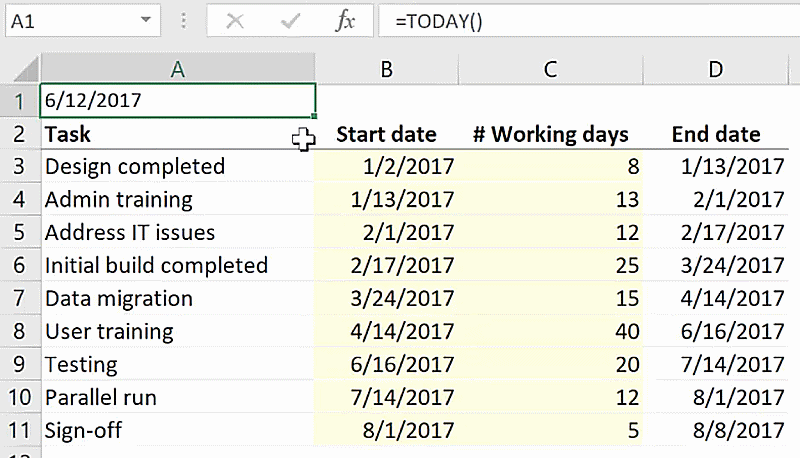Click the 'Start date' header cell
Screen dimensions: 800x458
(x=386, y=134)
